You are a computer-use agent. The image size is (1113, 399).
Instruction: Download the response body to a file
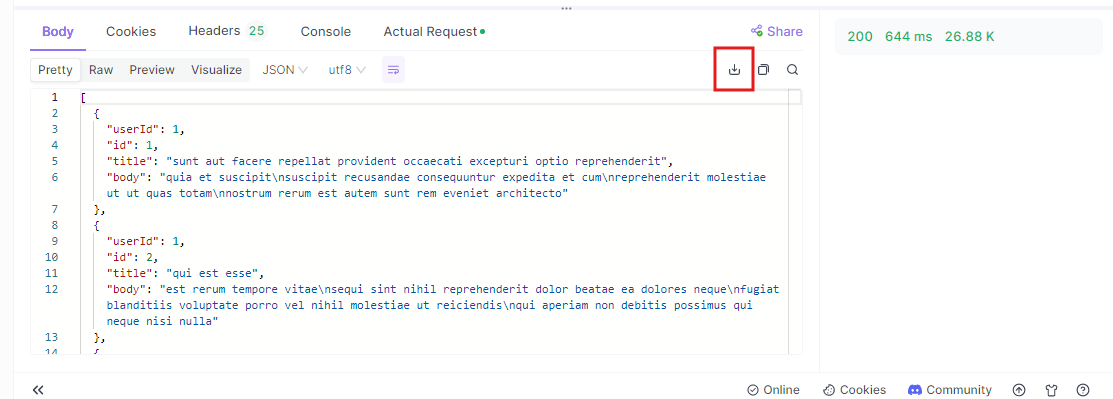tap(735, 70)
